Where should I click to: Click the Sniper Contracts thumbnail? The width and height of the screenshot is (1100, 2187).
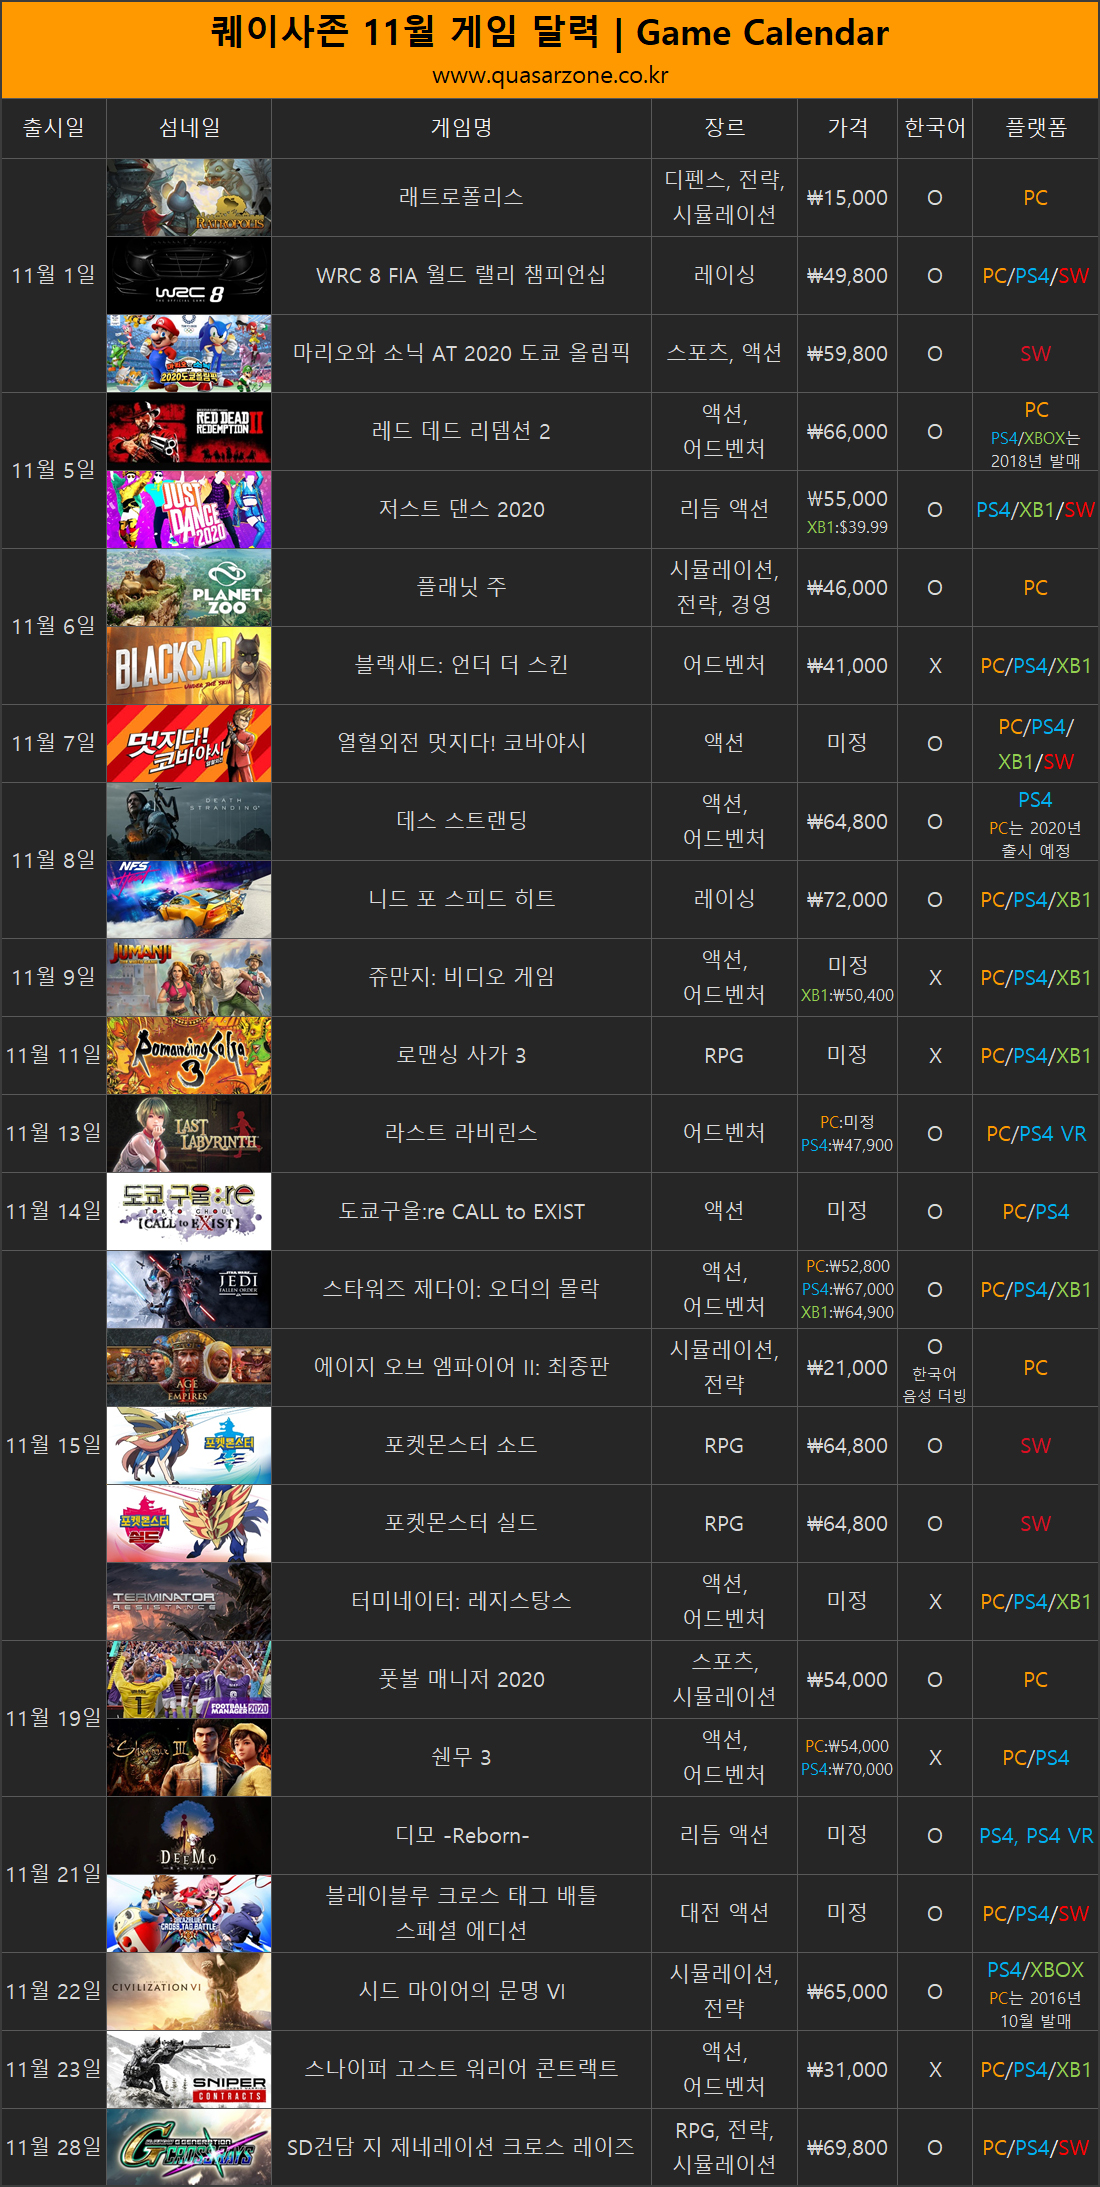(x=189, y=2070)
